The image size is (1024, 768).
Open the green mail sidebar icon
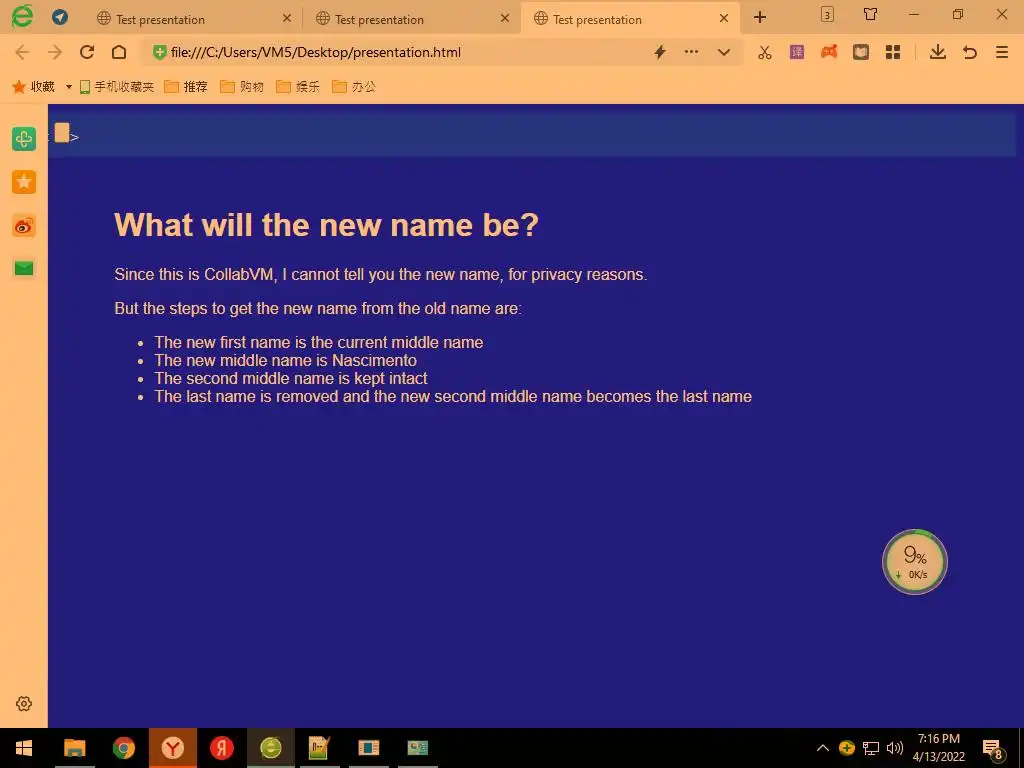[24, 268]
